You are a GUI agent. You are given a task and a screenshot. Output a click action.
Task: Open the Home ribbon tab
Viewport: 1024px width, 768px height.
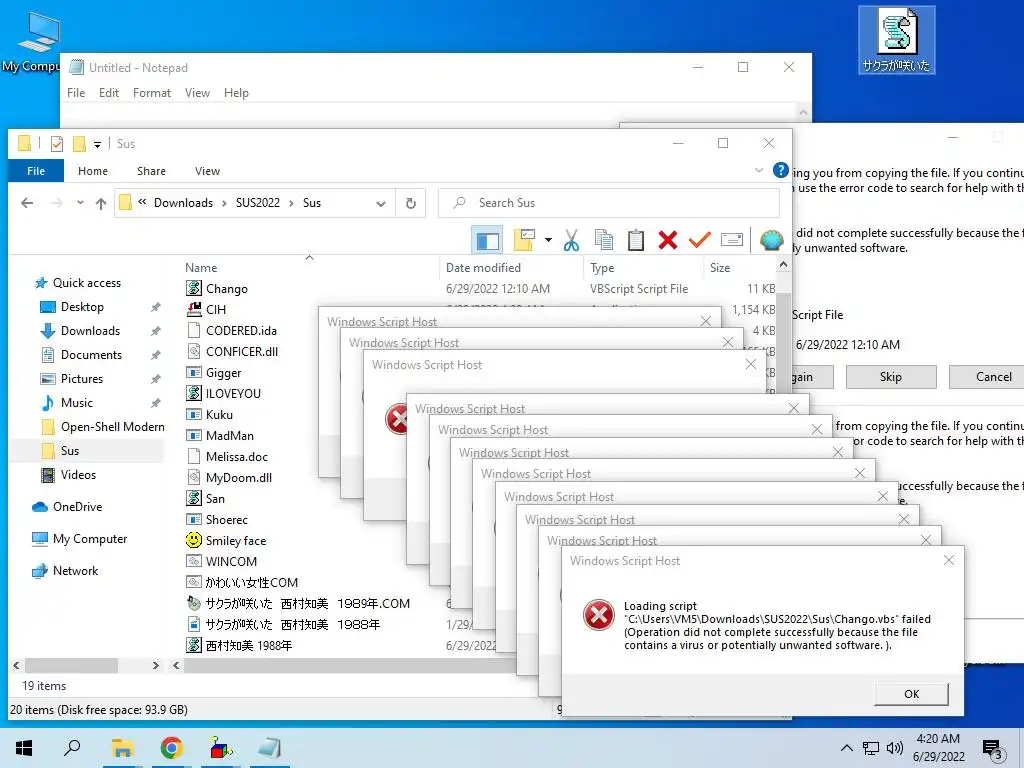pos(93,171)
